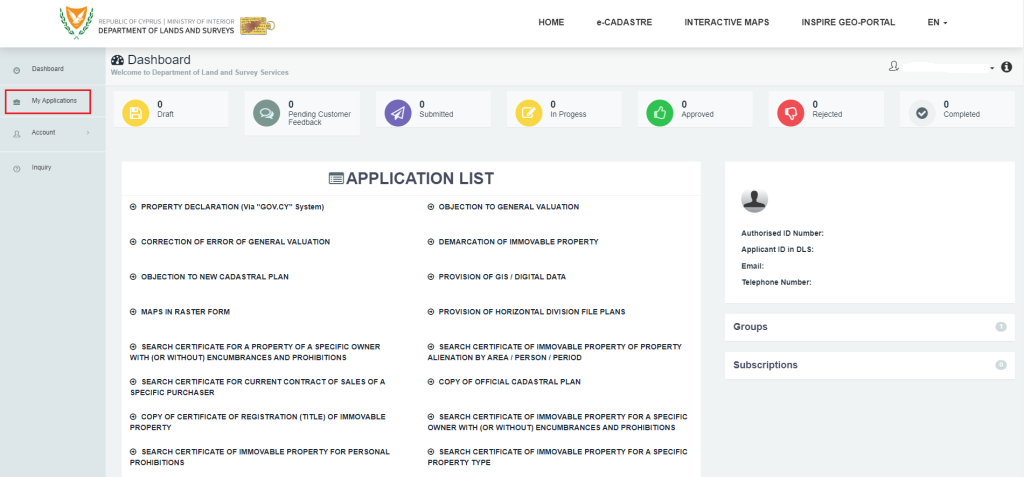Click the Applicant ID in DLS label
The image size is (1024, 477).
pos(777,250)
